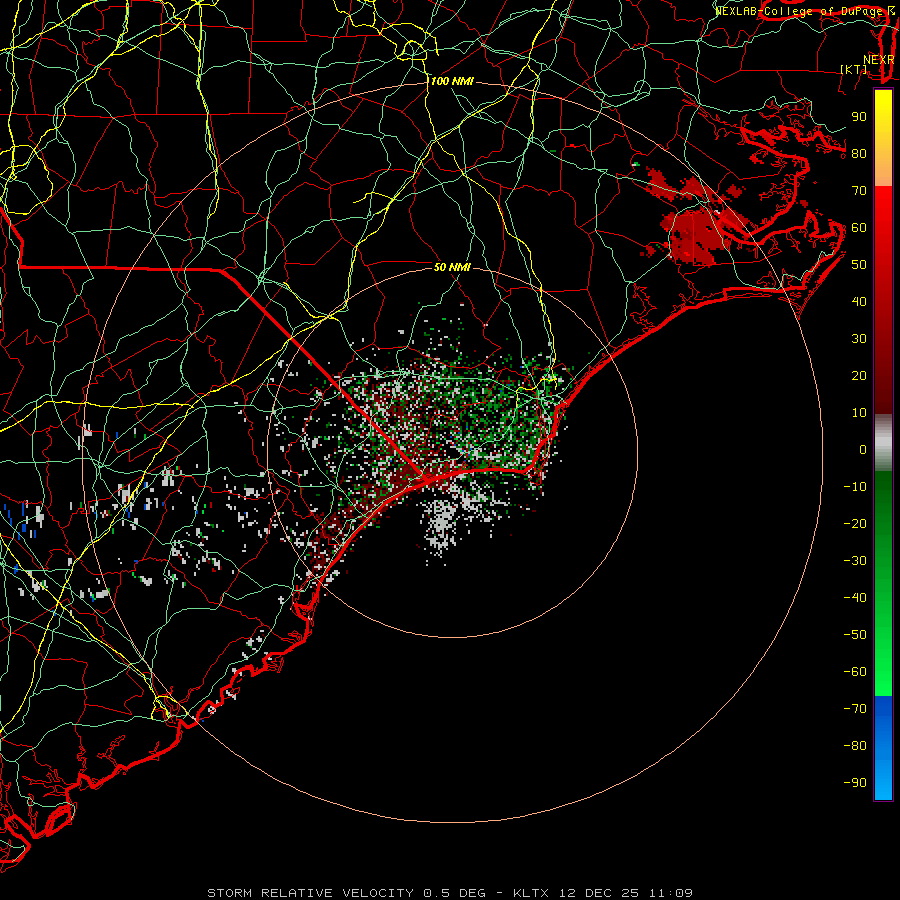Click the gray zero segment of velocity scale
900x900 pixels.
(883, 443)
